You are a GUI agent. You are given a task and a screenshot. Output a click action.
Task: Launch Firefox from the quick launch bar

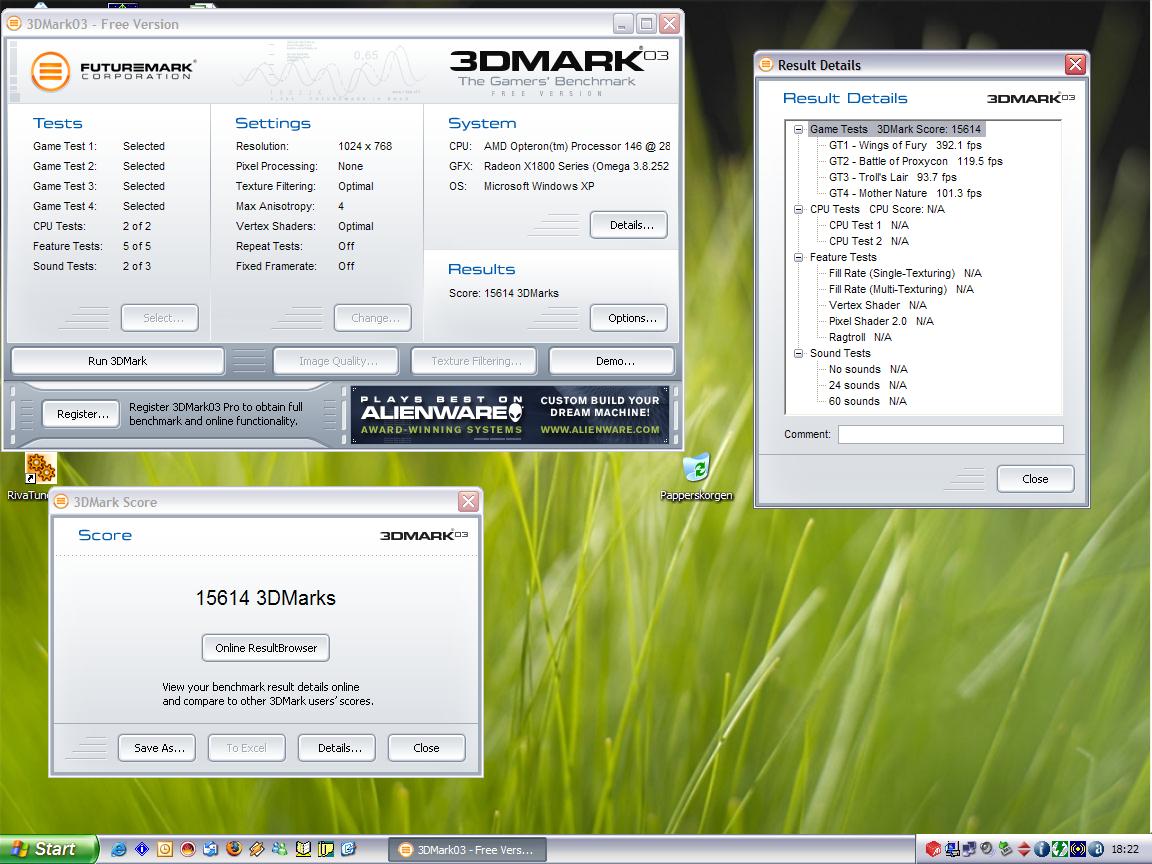click(234, 849)
